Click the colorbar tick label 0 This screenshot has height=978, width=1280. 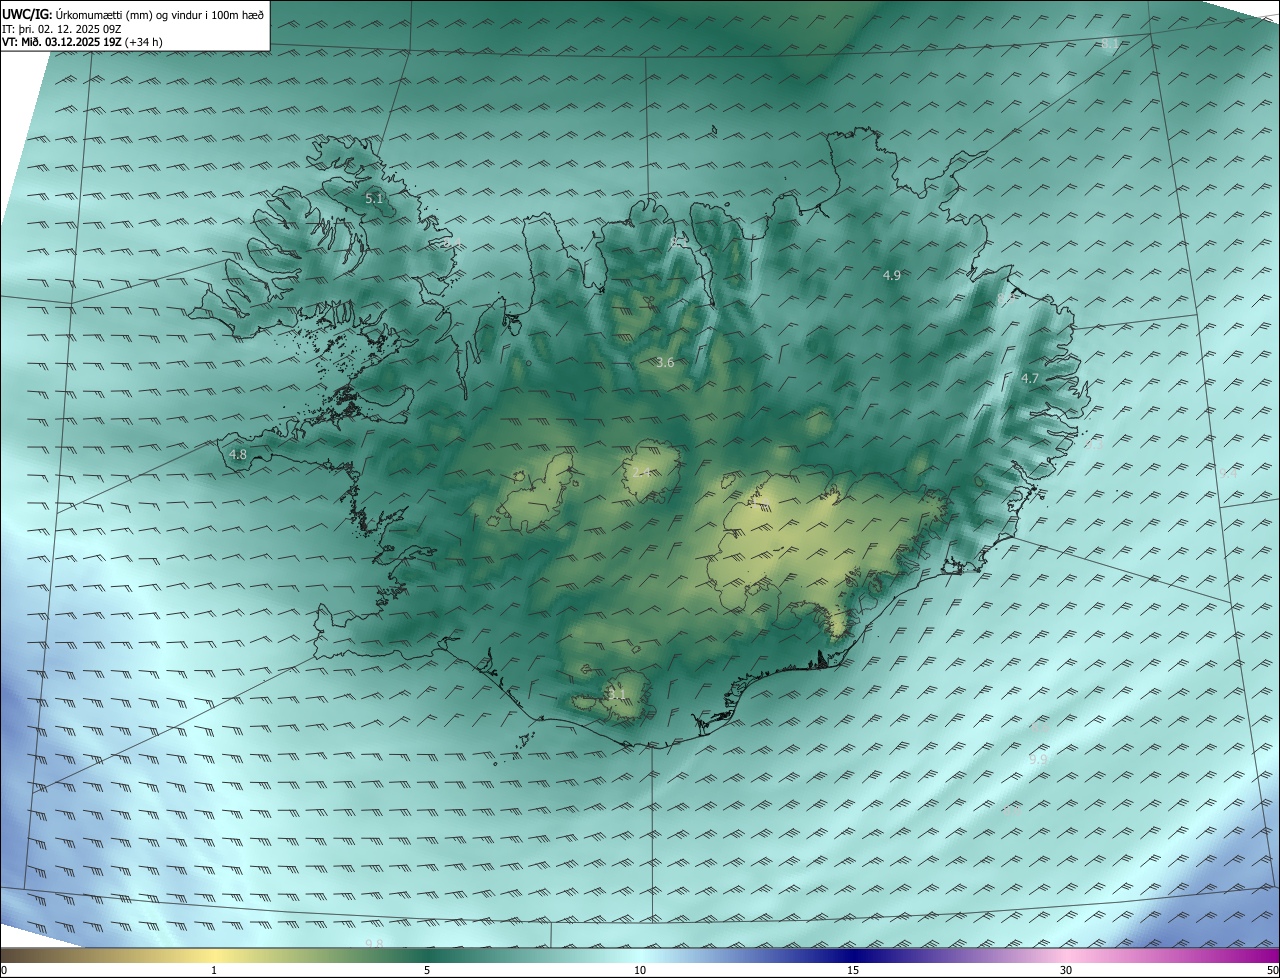pos(3,970)
